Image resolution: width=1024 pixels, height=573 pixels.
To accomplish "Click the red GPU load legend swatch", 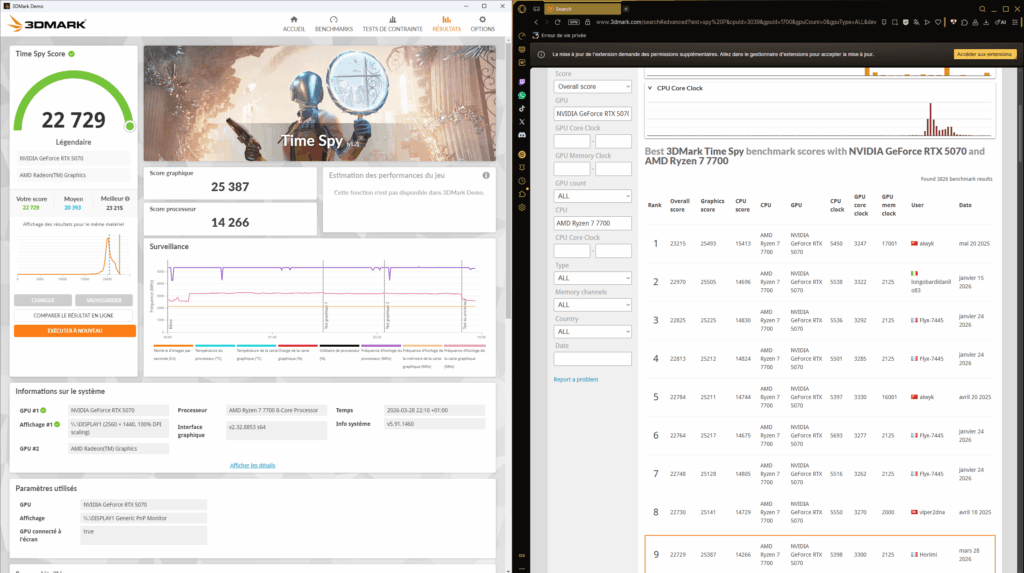I will point(298,346).
